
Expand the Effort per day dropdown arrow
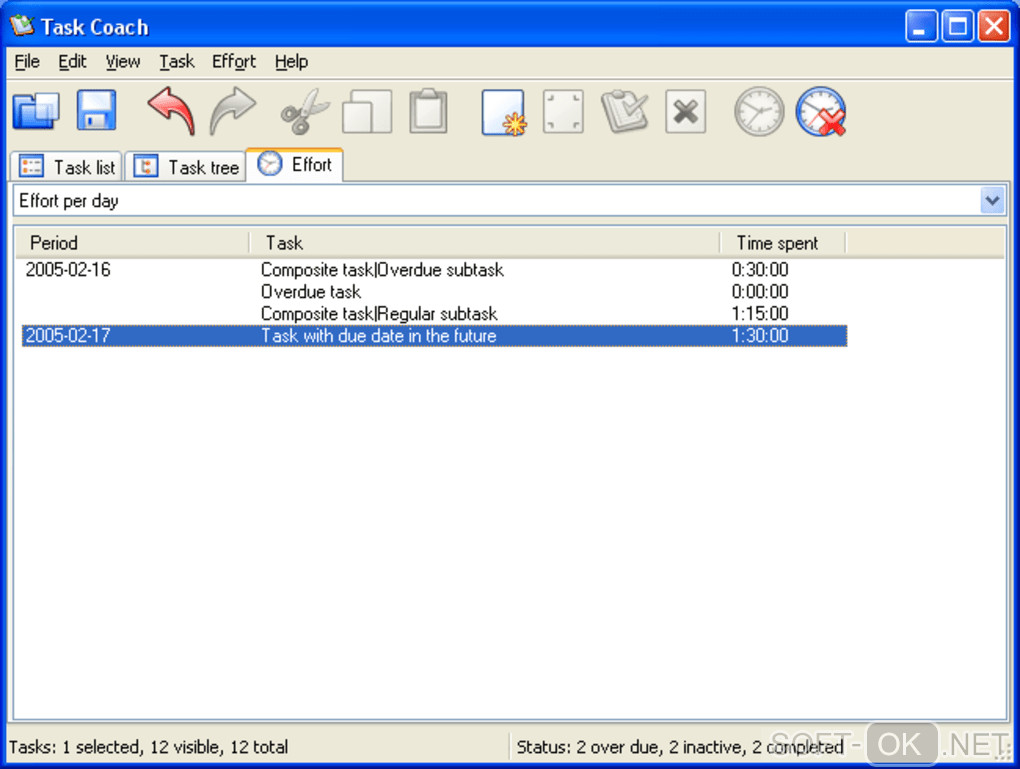point(992,200)
